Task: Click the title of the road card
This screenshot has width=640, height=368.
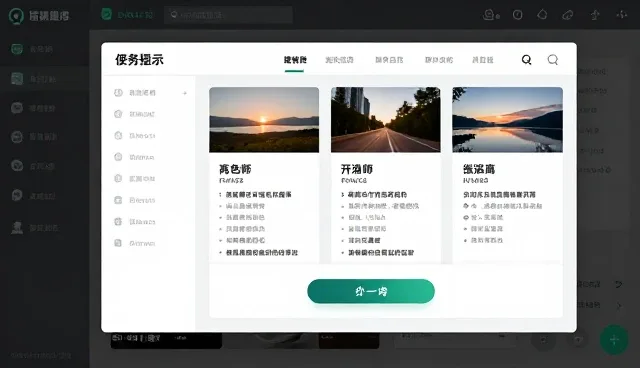Action: [x=357, y=169]
